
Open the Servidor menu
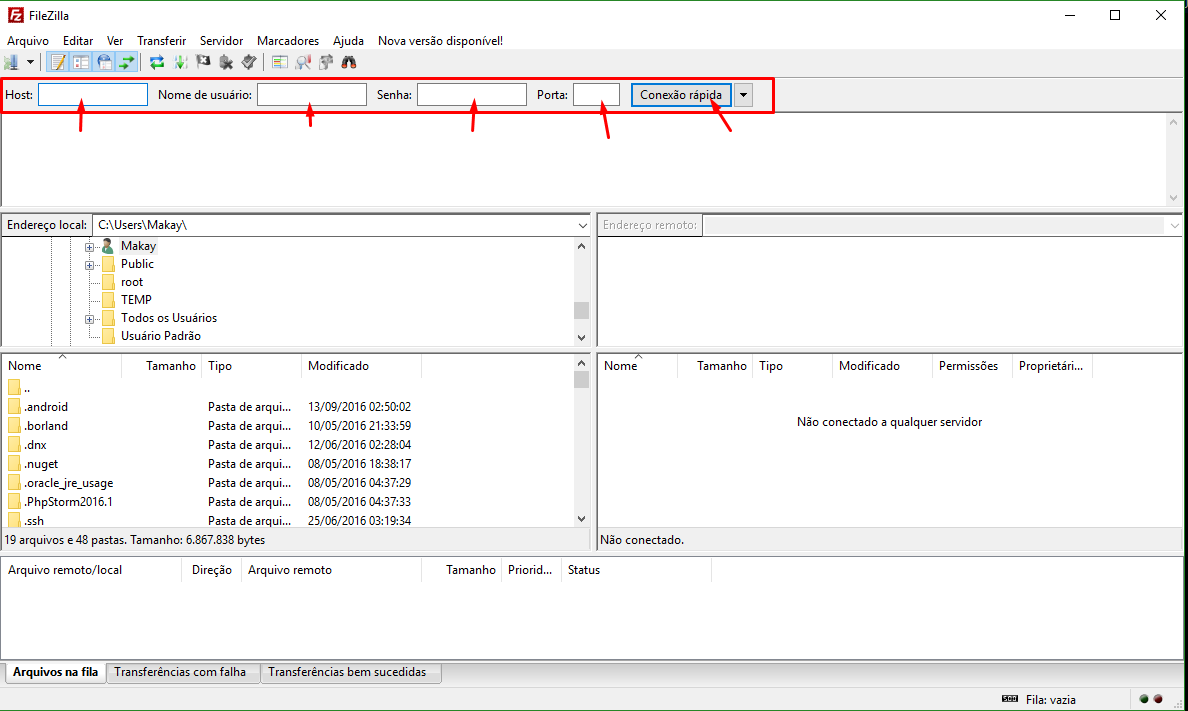(x=221, y=41)
